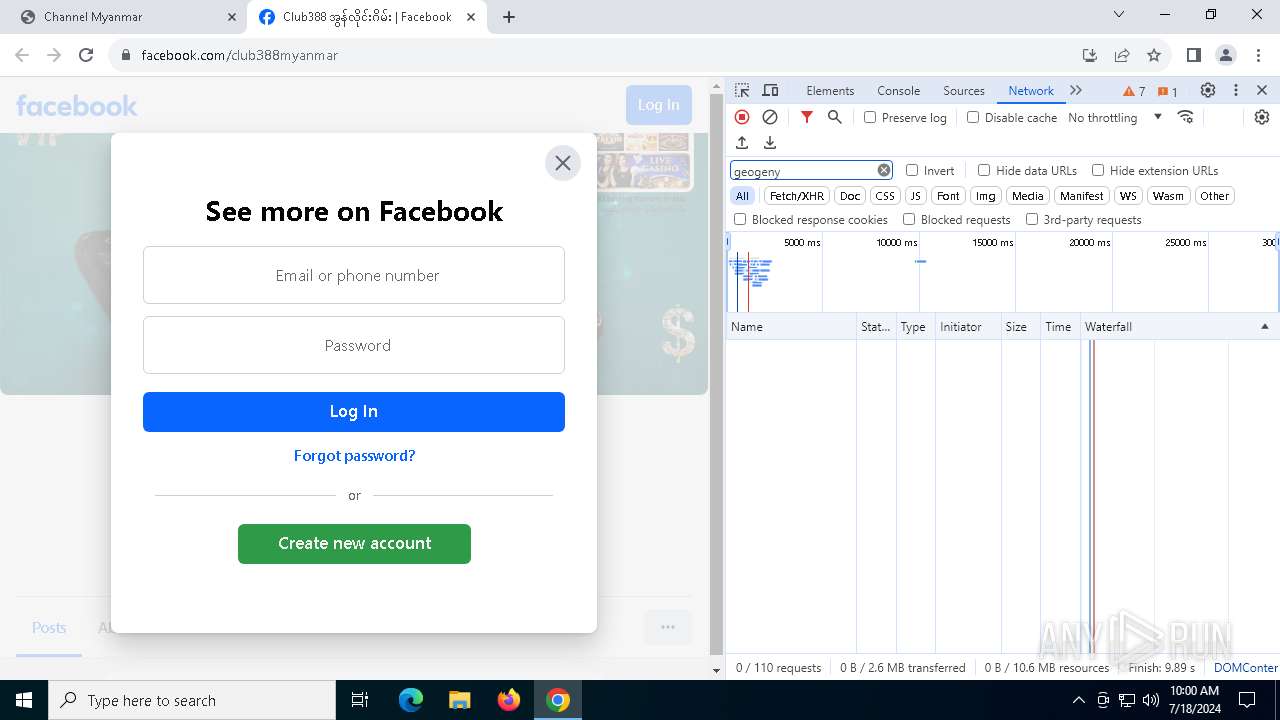
Task: Filter by Fetch/XHR requests
Action: point(797,196)
